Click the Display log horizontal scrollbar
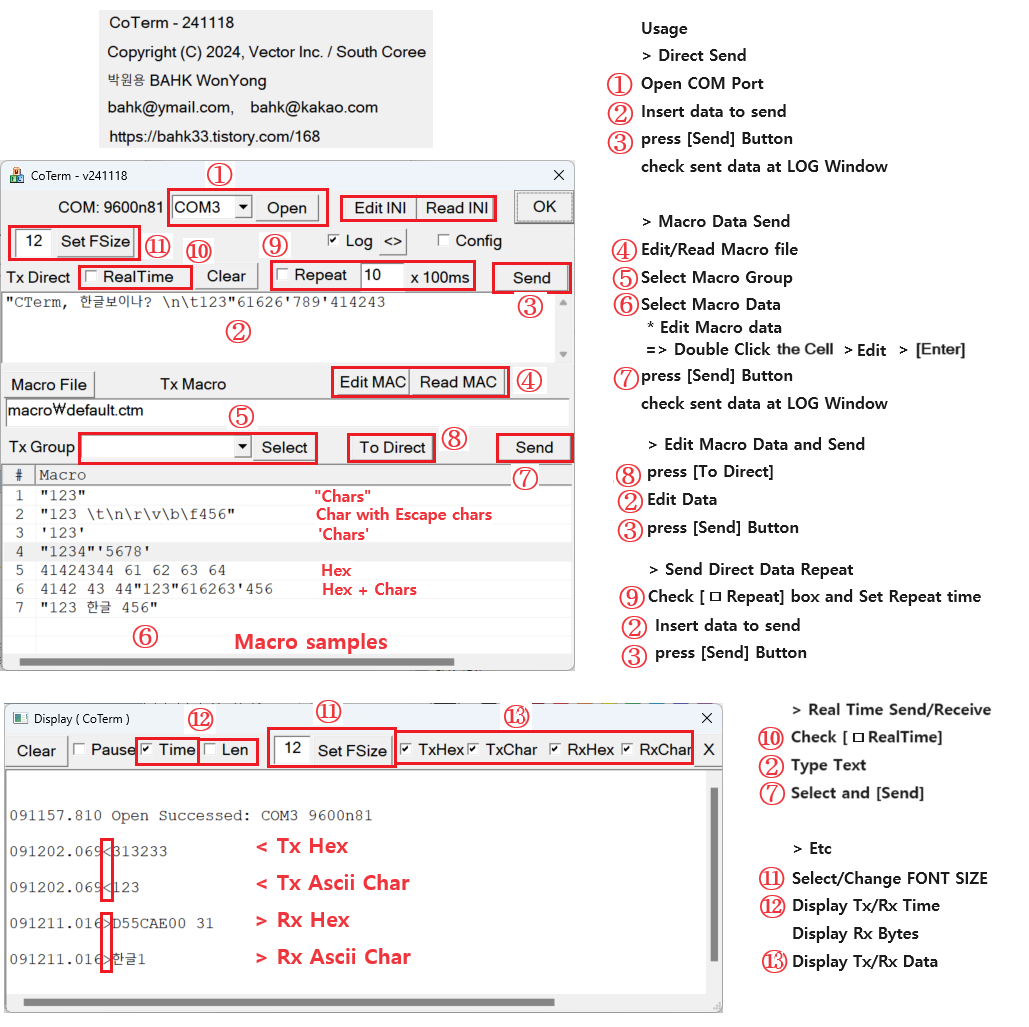Viewport: 1029px width, 1027px height. coord(289,1002)
